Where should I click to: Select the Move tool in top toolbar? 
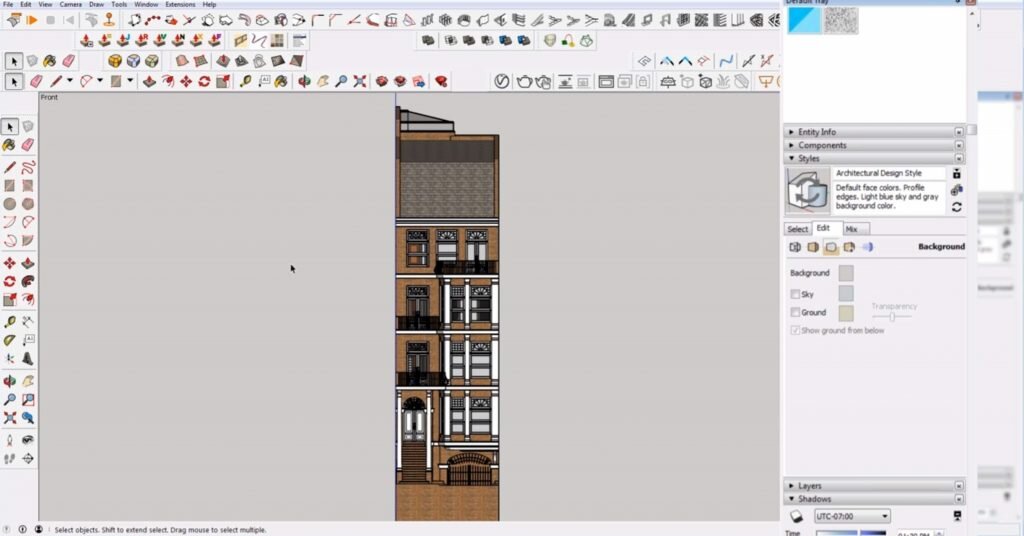tap(186, 82)
